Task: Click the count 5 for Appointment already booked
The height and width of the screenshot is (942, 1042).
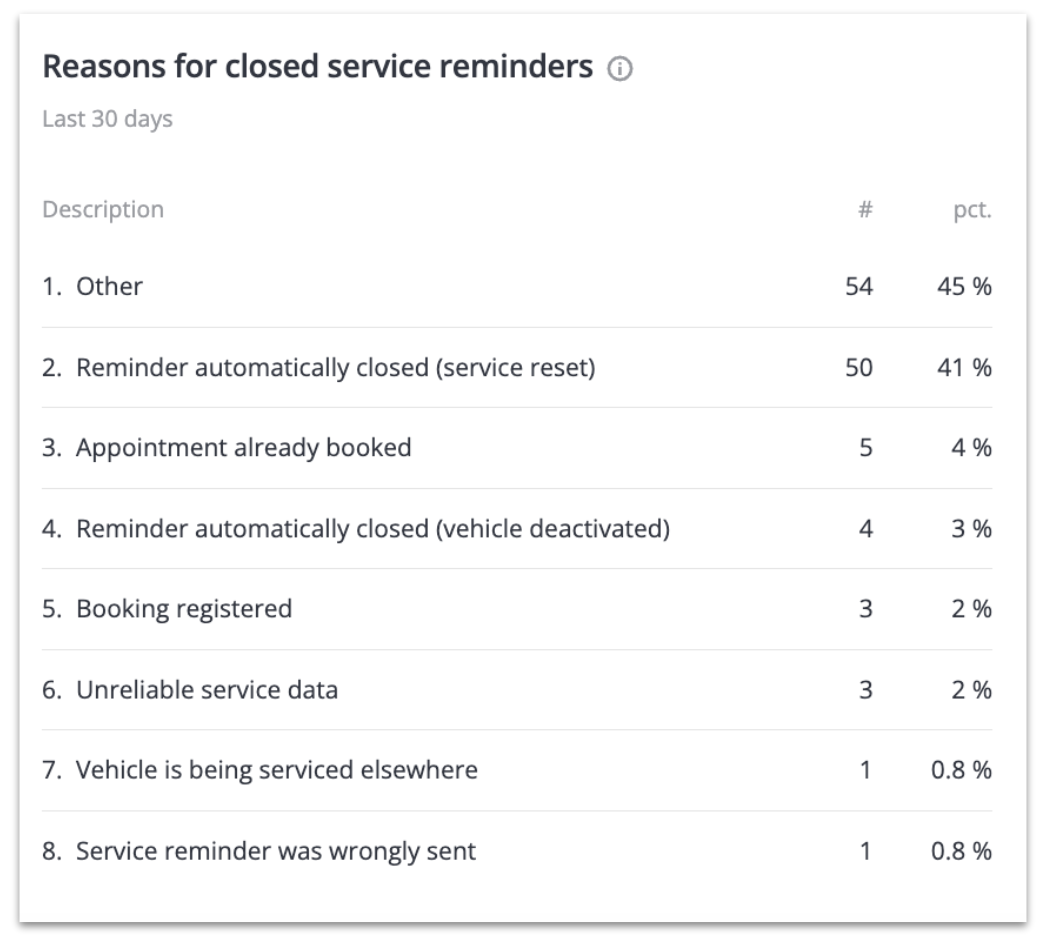Action: (865, 448)
